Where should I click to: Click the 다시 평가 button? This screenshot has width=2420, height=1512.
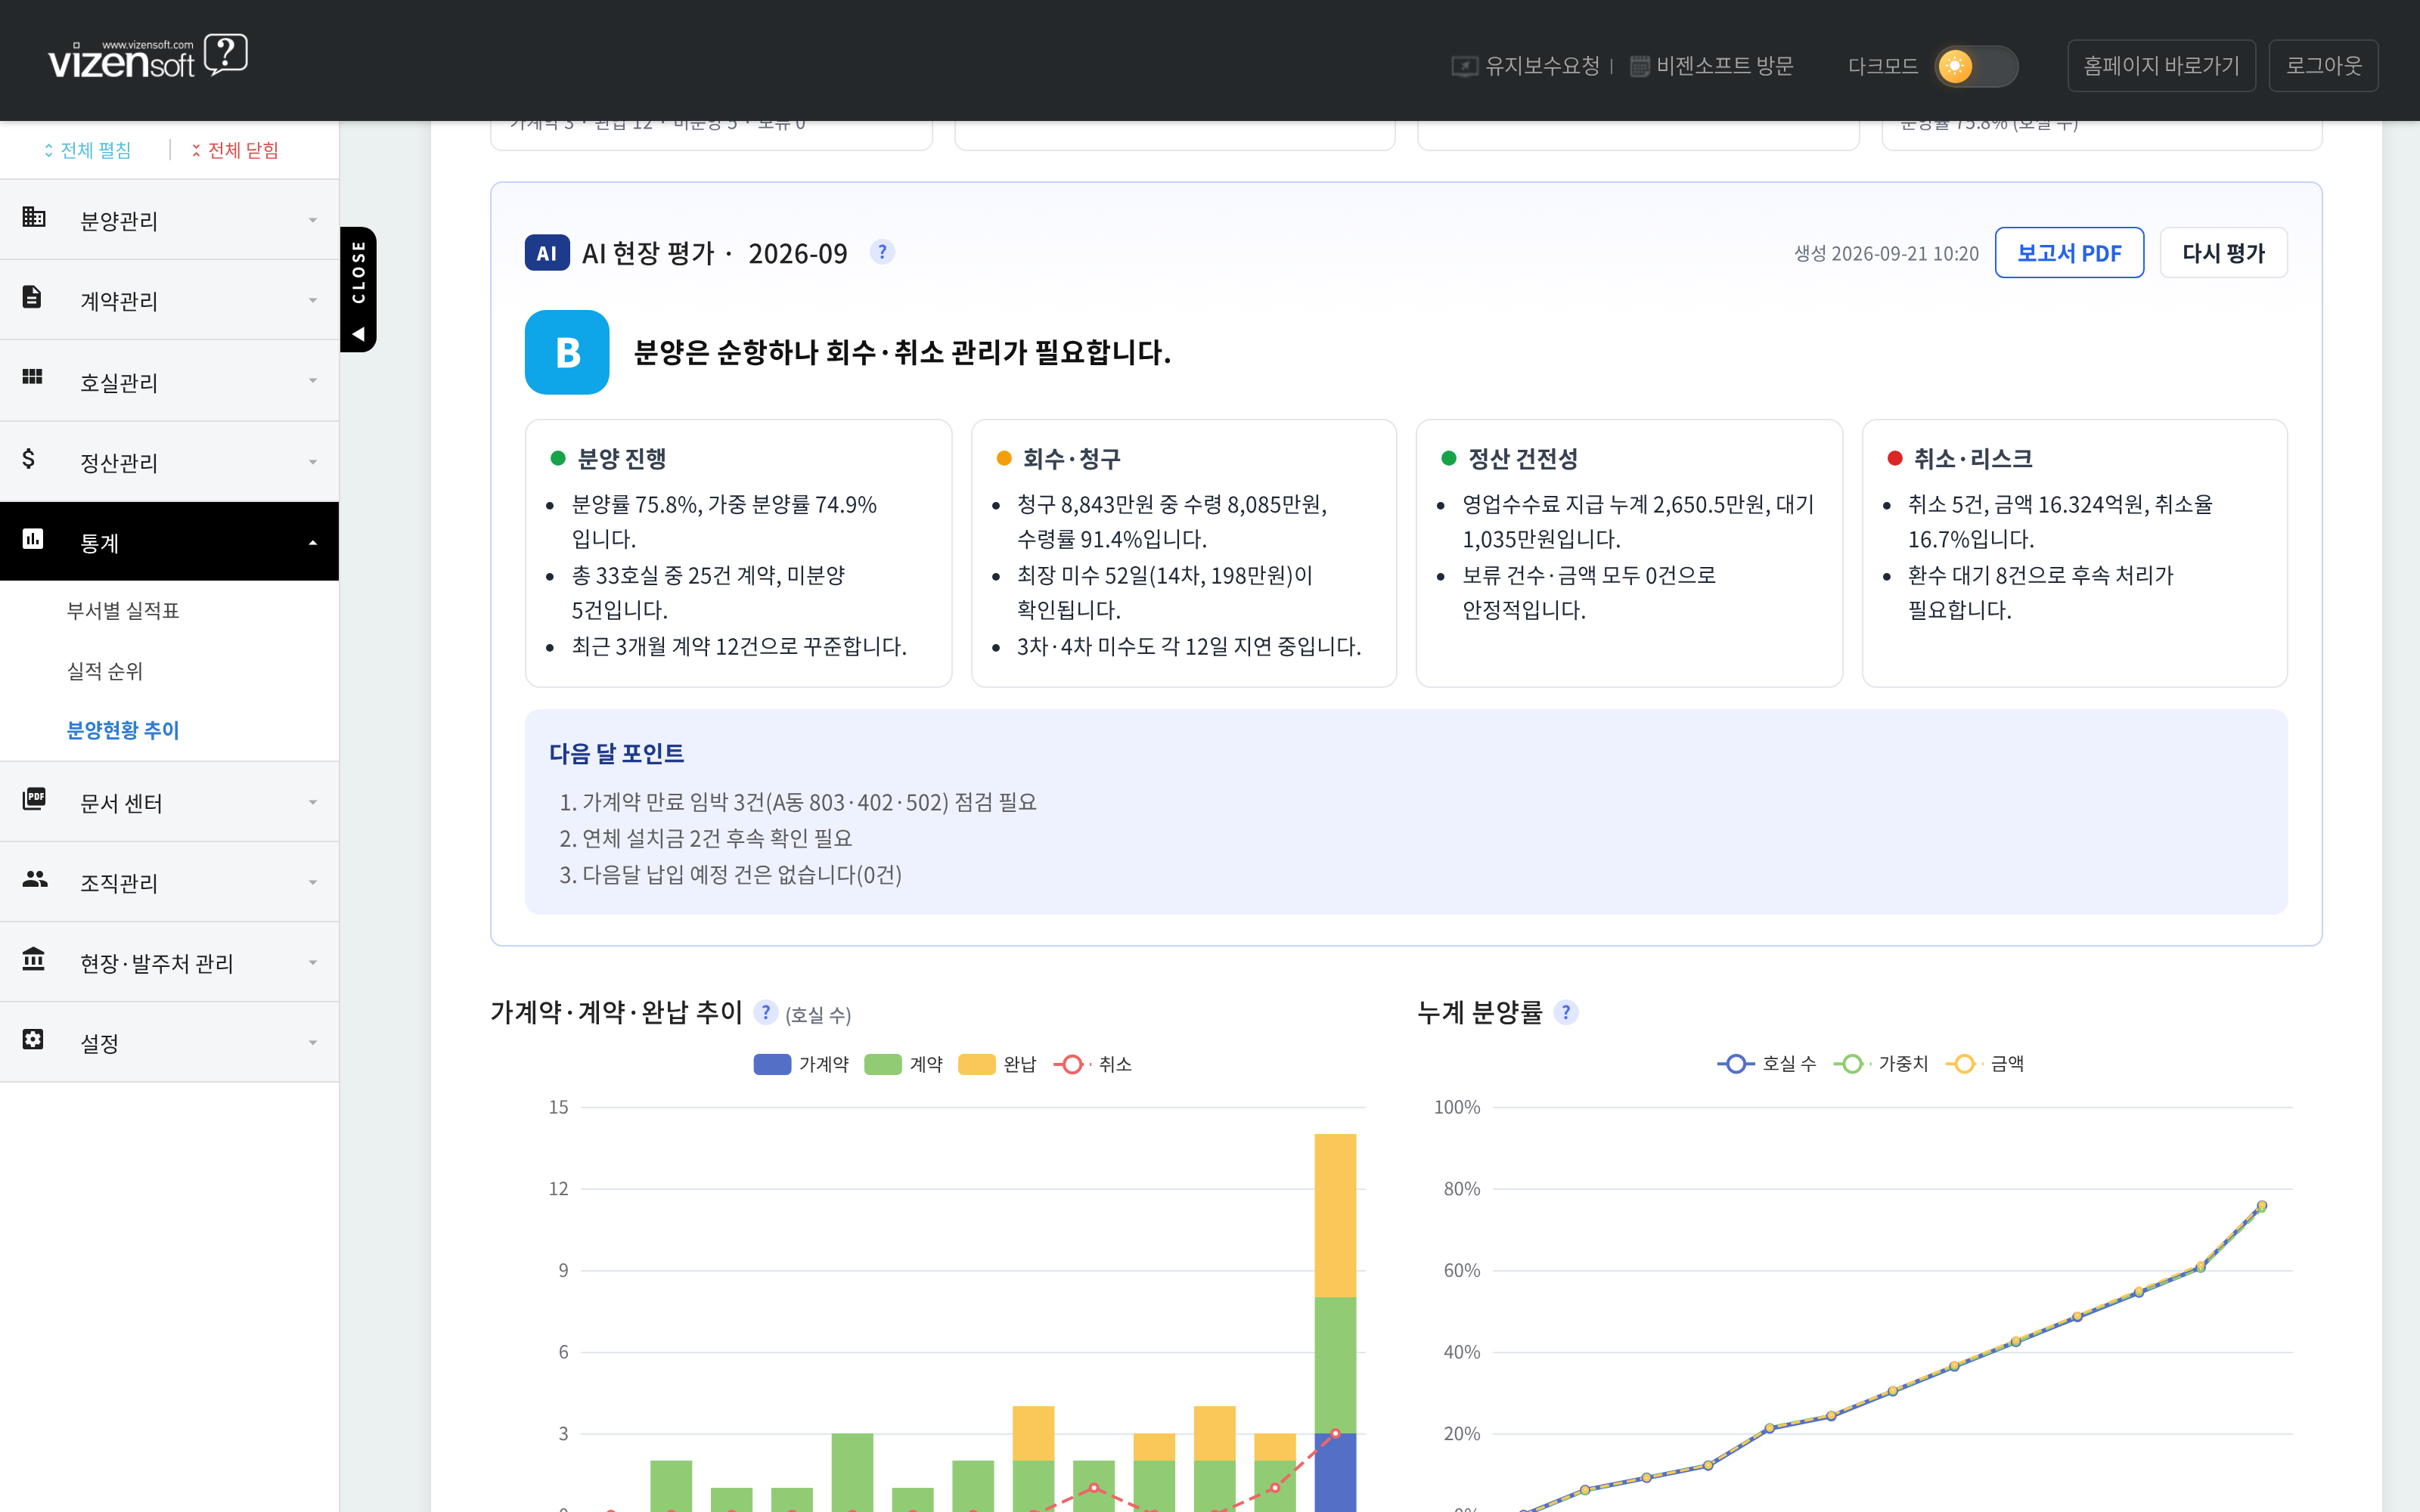pos(2223,253)
